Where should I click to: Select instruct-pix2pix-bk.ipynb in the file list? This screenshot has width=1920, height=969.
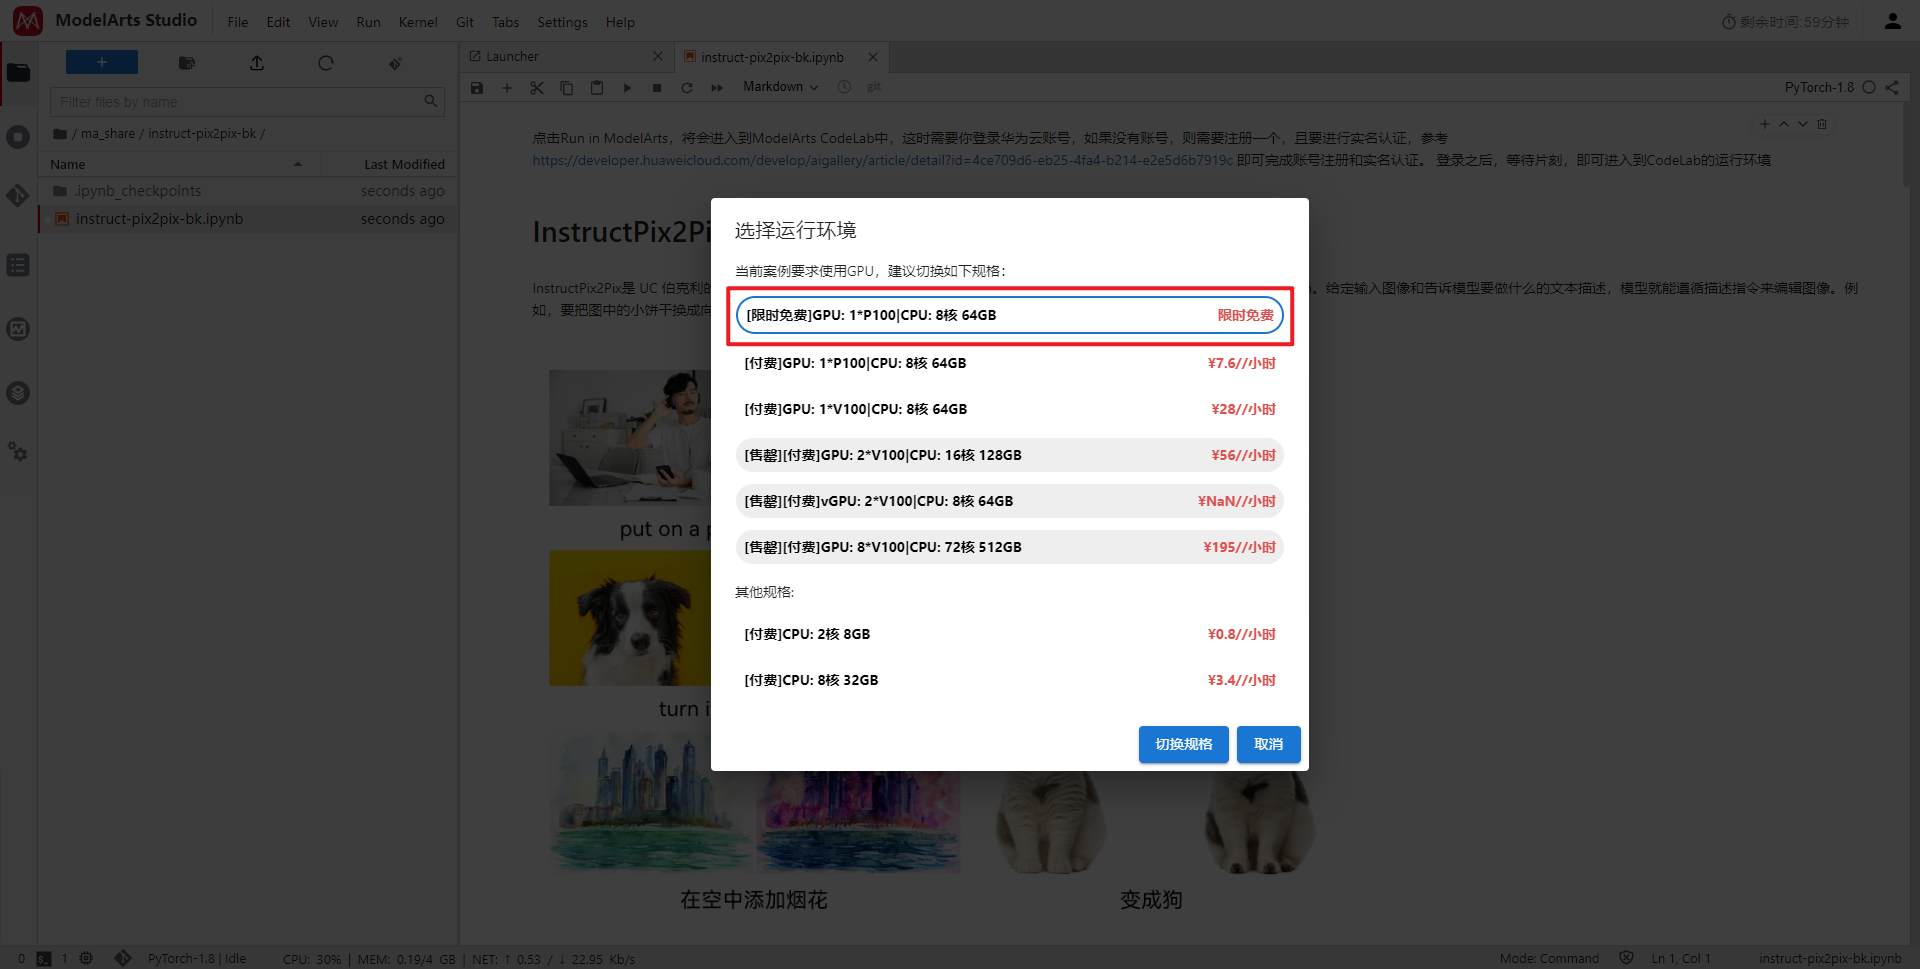pos(248,219)
